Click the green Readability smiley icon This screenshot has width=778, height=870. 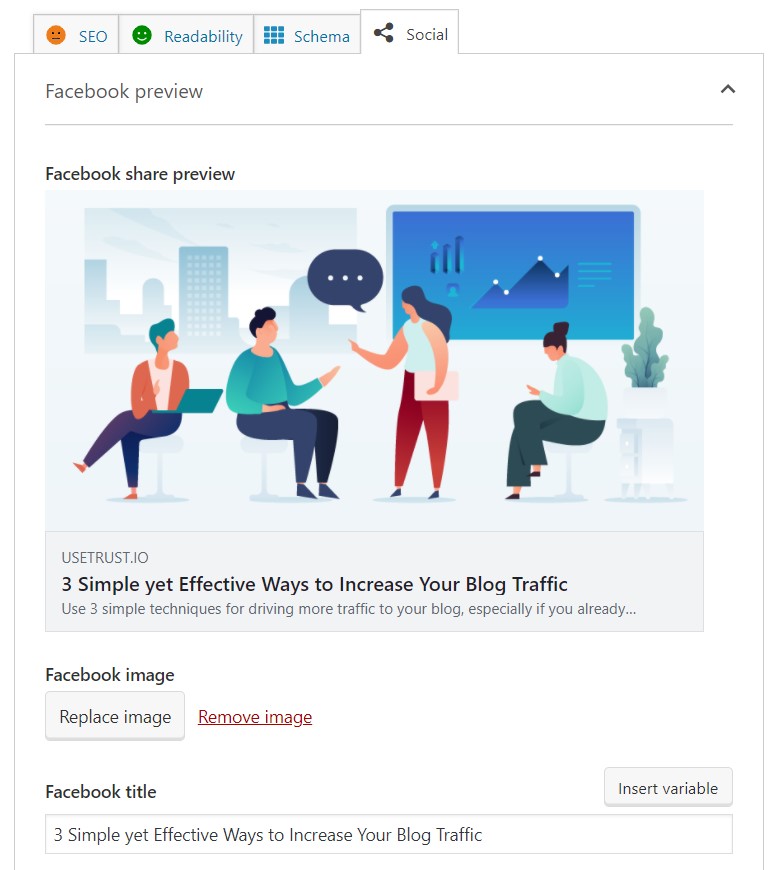click(x=142, y=35)
